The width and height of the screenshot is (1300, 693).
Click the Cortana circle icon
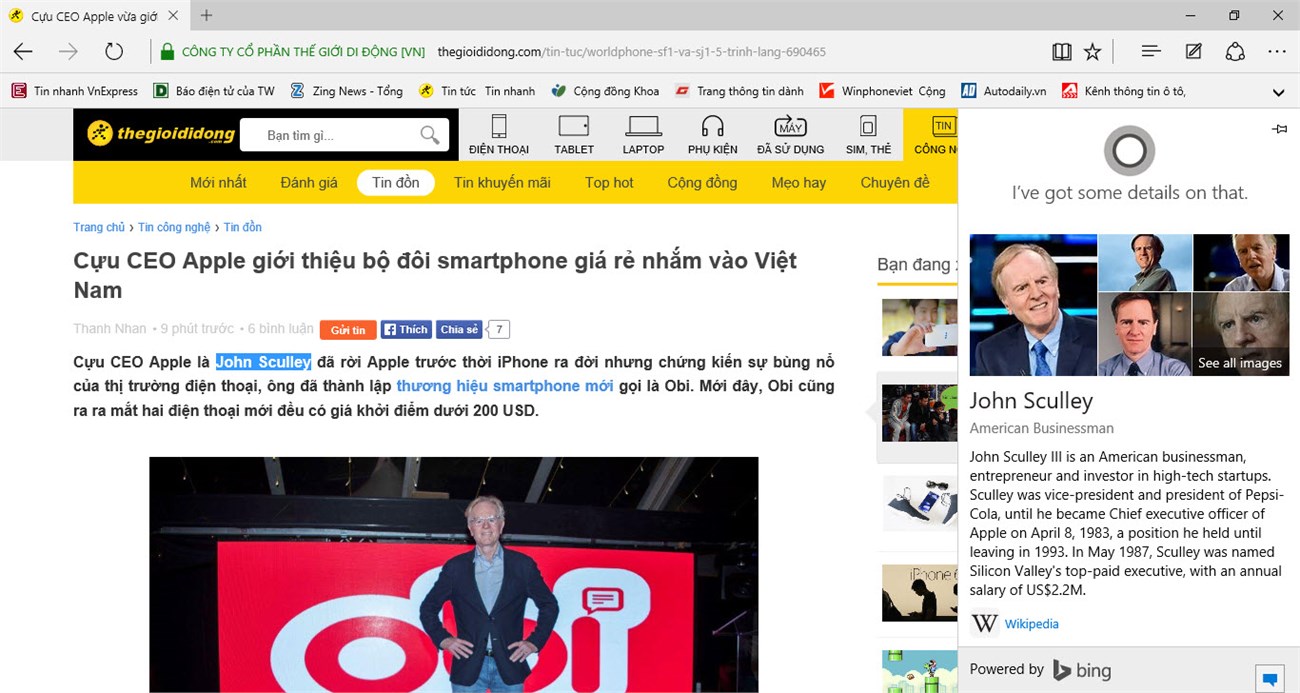[1129, 152]
